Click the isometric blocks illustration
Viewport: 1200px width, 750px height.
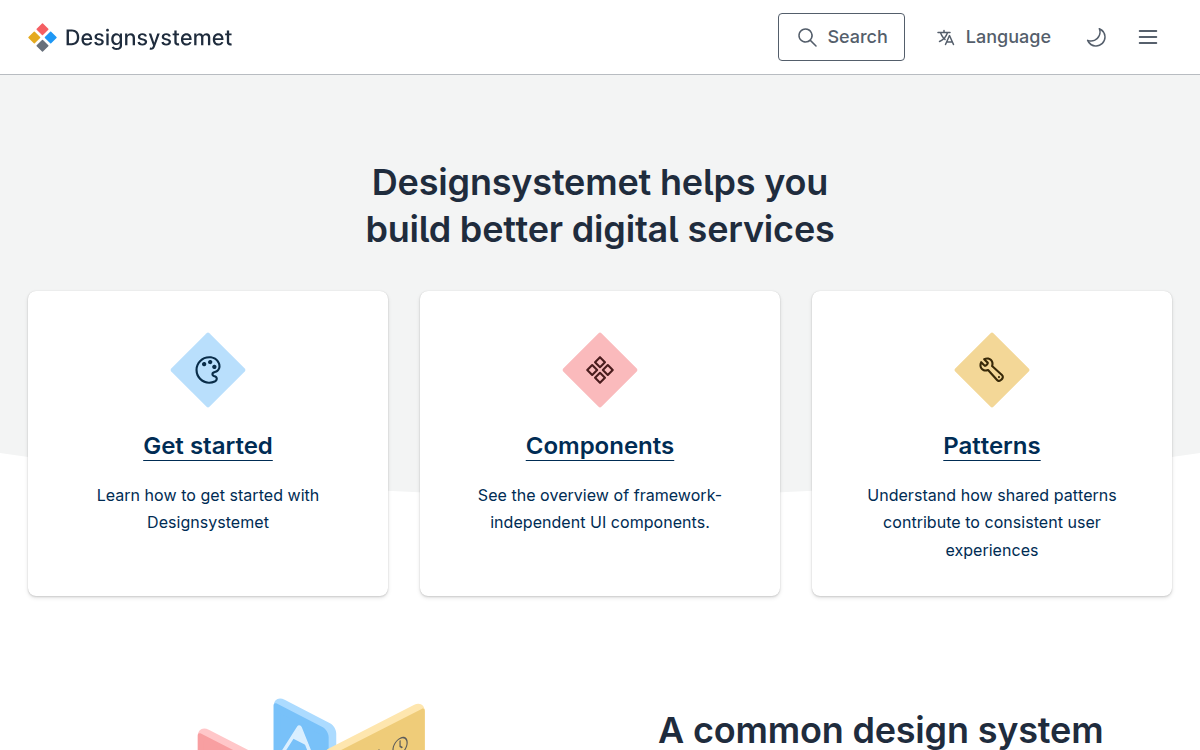[x=311, y=725]
